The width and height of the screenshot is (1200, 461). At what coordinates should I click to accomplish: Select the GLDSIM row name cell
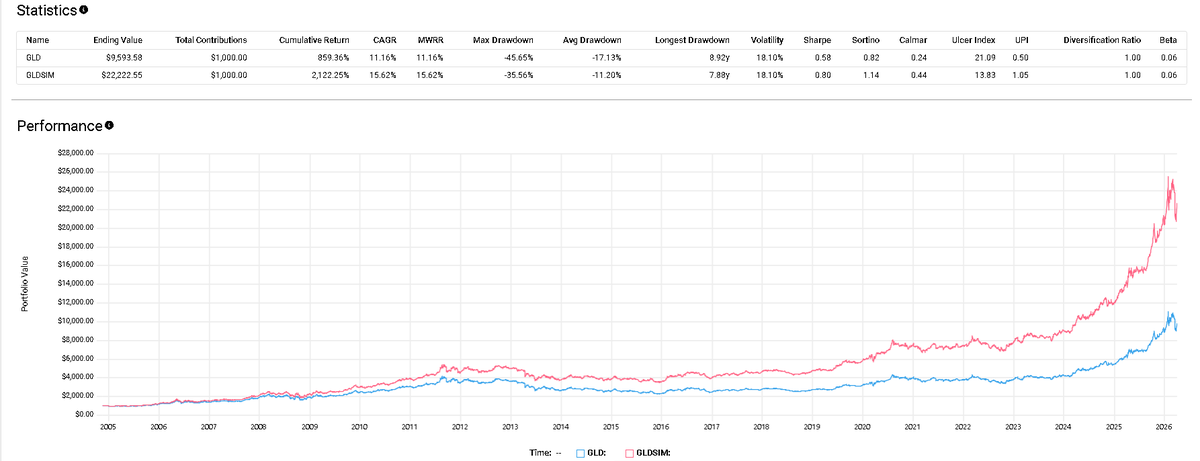41,76
